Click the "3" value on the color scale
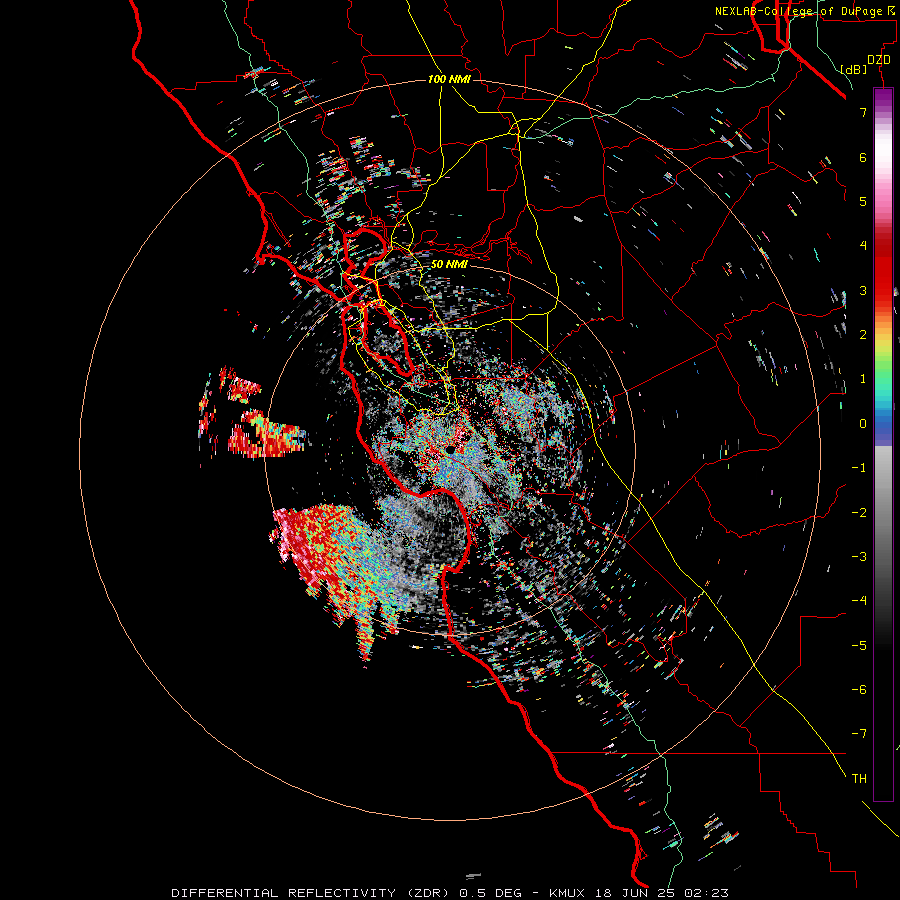Viewport: 900px width, 900px height. [863, 290]
